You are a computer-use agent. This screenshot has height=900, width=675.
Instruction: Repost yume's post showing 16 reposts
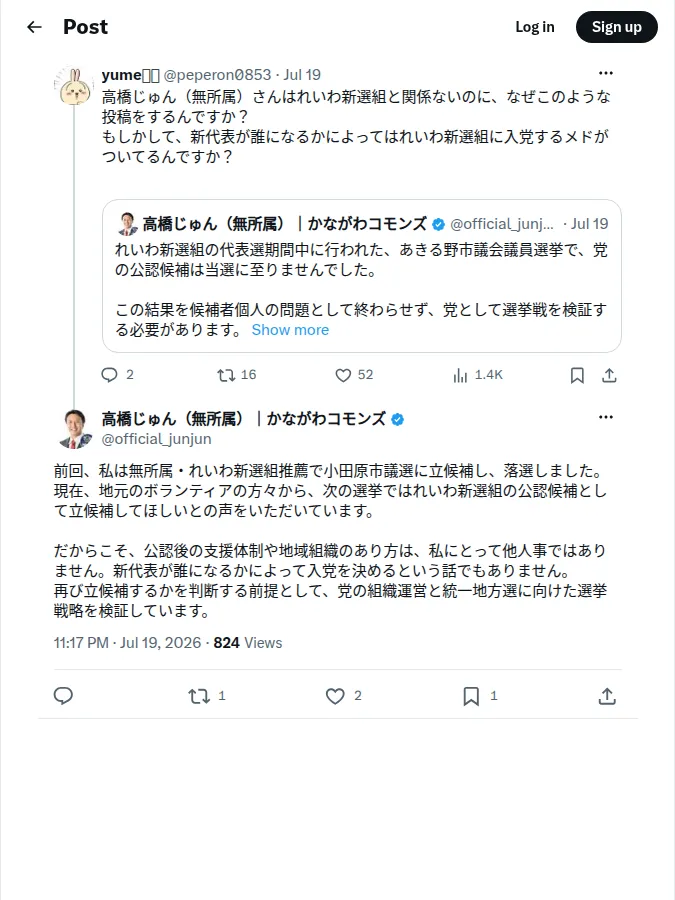pos(226,375)
